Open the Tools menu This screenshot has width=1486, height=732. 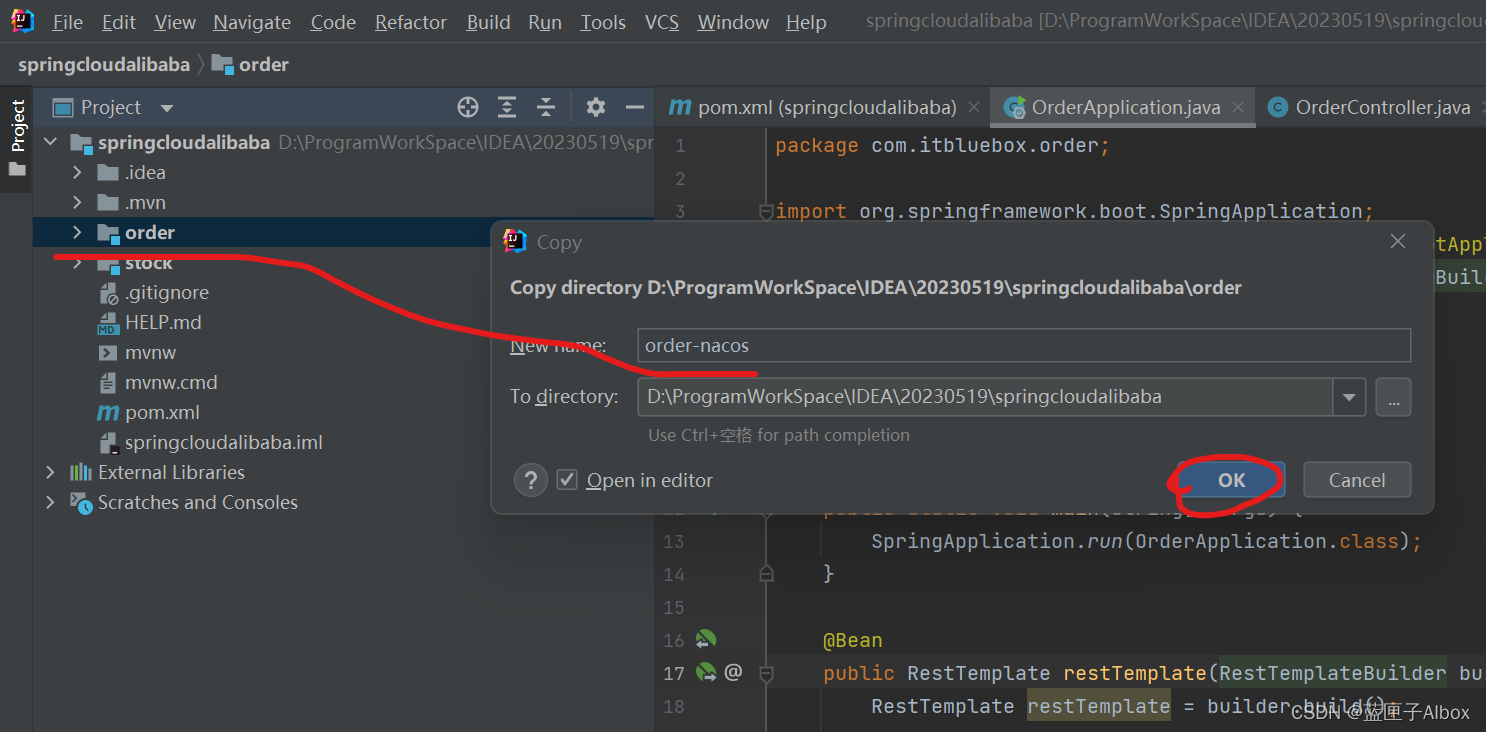tap(603, 22)
